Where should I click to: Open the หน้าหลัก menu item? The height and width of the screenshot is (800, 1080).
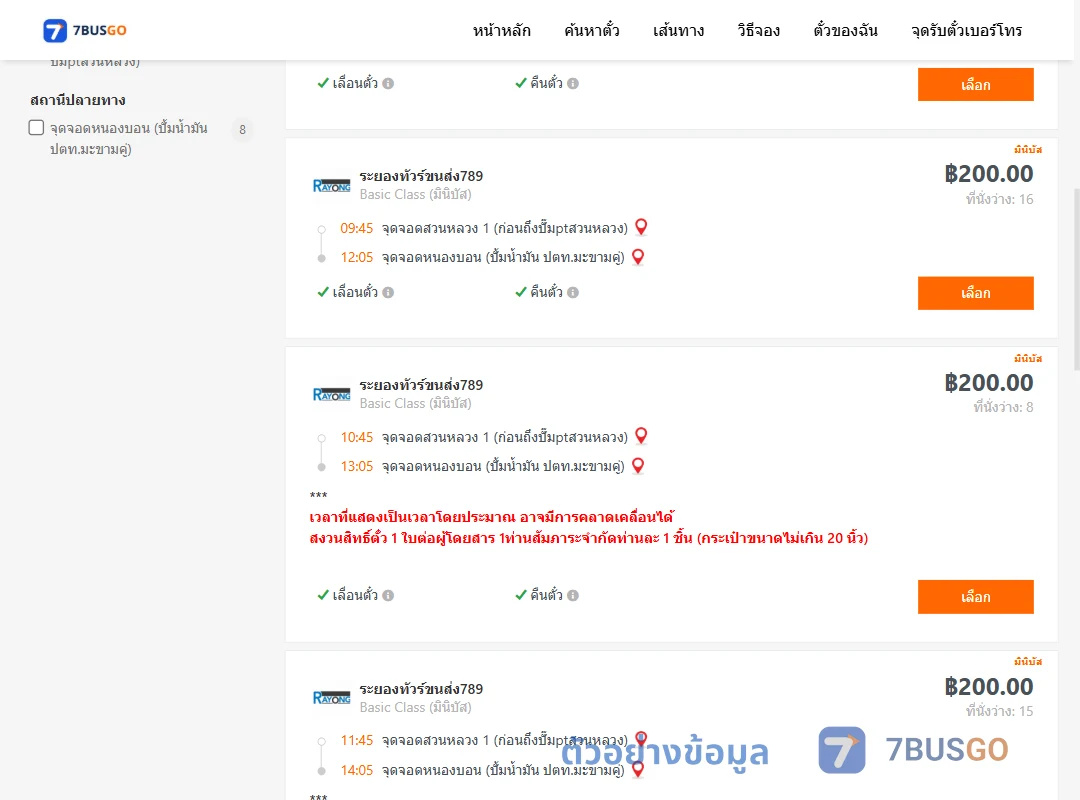501,30
